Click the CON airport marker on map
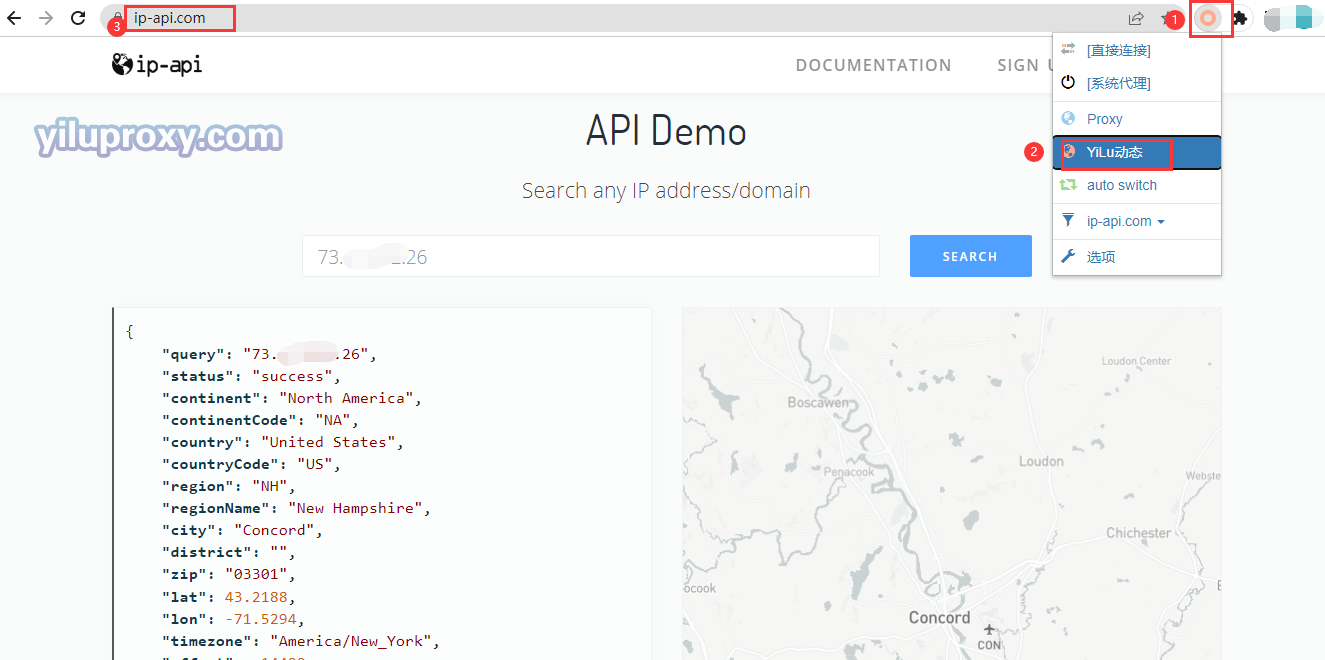 pyautogui.click(x=989, y=636)
